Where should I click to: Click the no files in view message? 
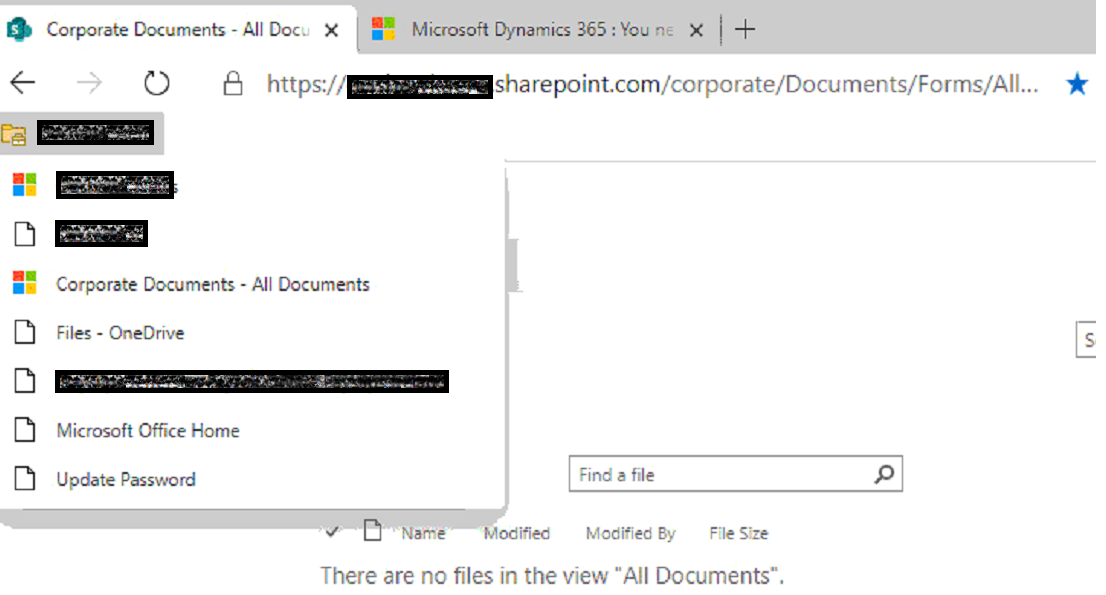(x=552, y=576)
